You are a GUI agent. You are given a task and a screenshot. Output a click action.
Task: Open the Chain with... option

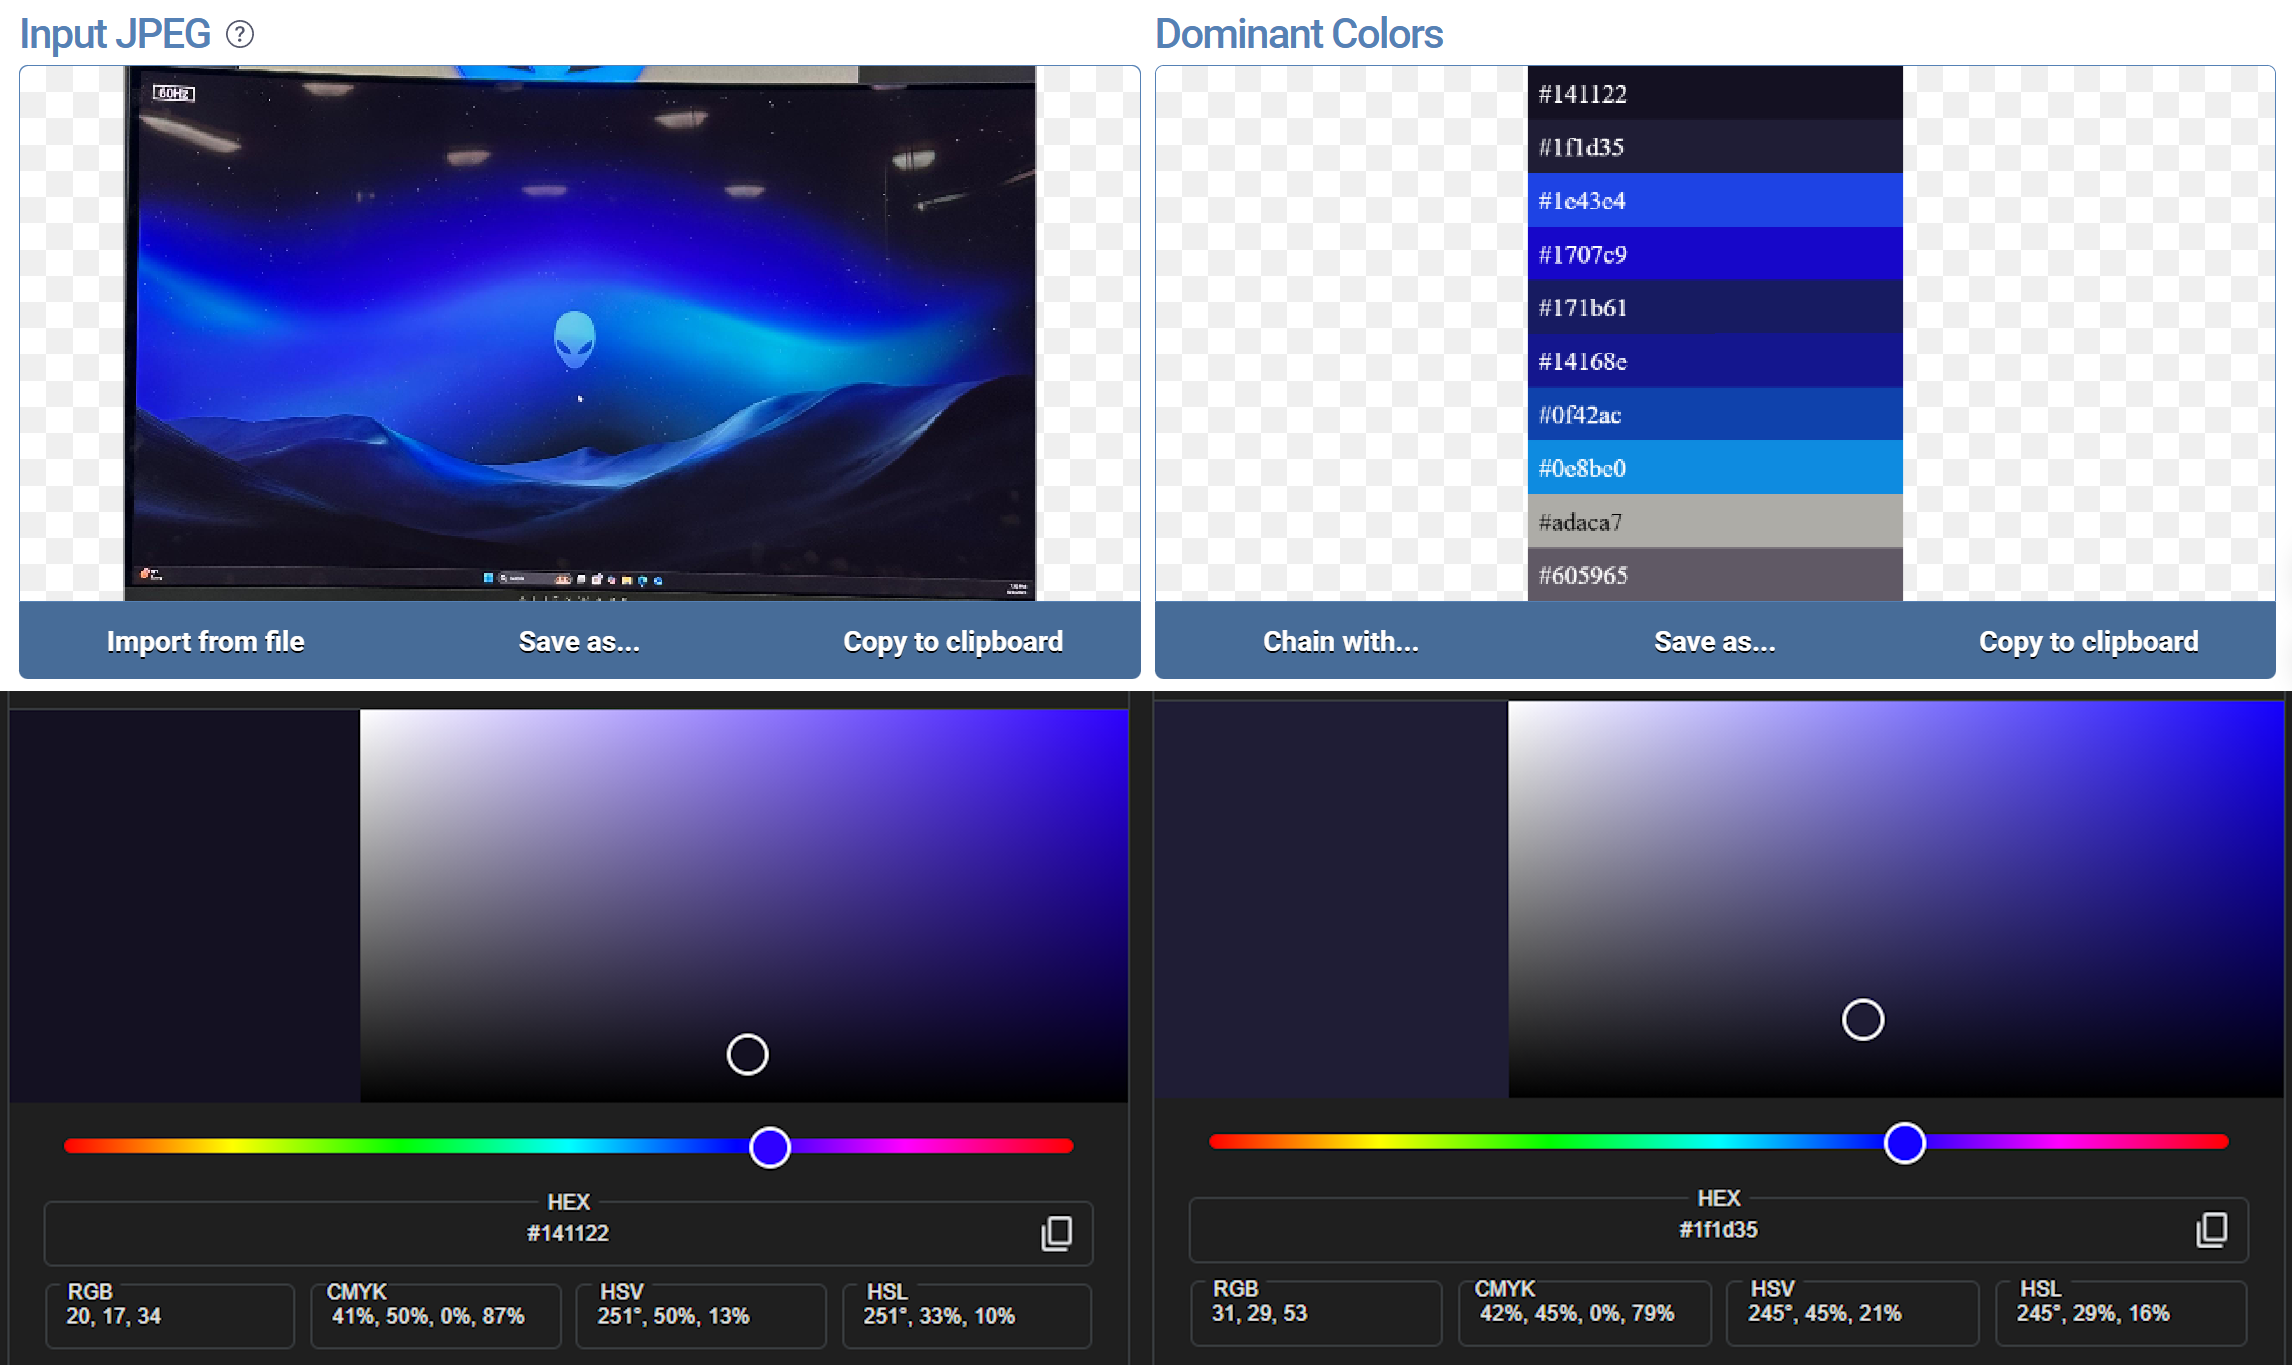click(1341, 641)
